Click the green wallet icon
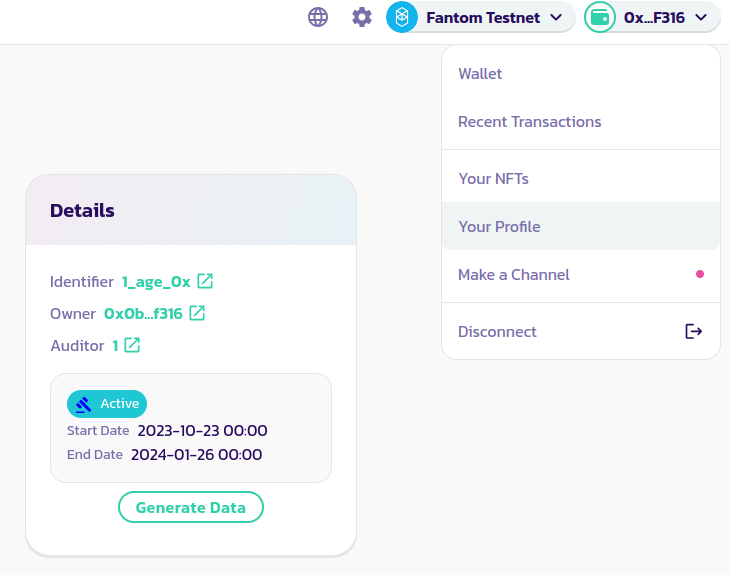 click(600, 17)
